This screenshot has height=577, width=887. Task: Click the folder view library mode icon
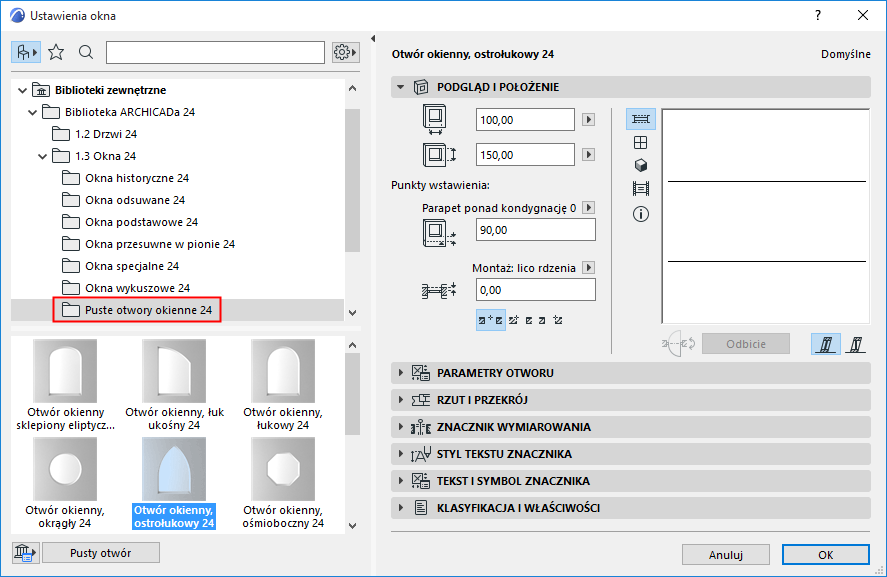(x=26, y=53)
